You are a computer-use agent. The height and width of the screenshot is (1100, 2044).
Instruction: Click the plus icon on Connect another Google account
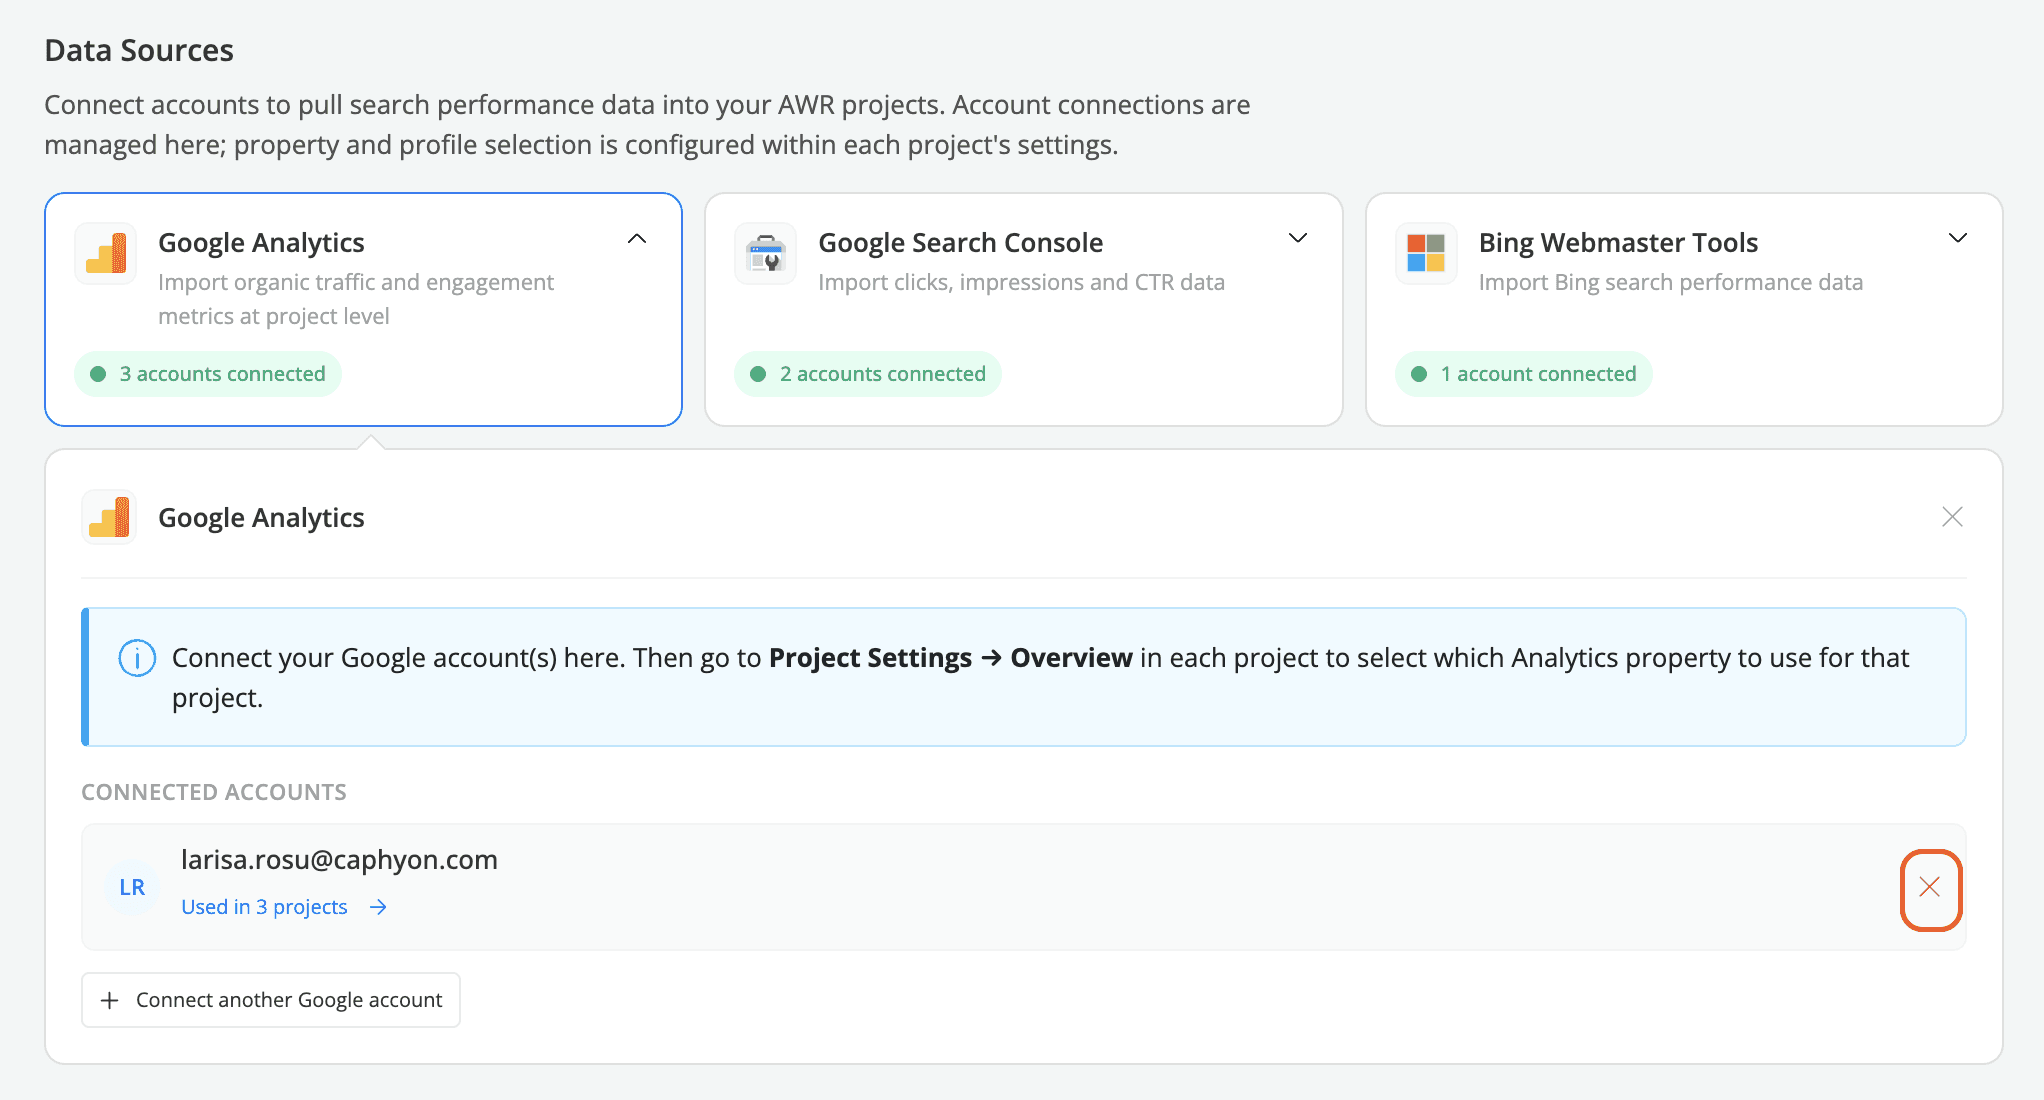click(110, 1000)
